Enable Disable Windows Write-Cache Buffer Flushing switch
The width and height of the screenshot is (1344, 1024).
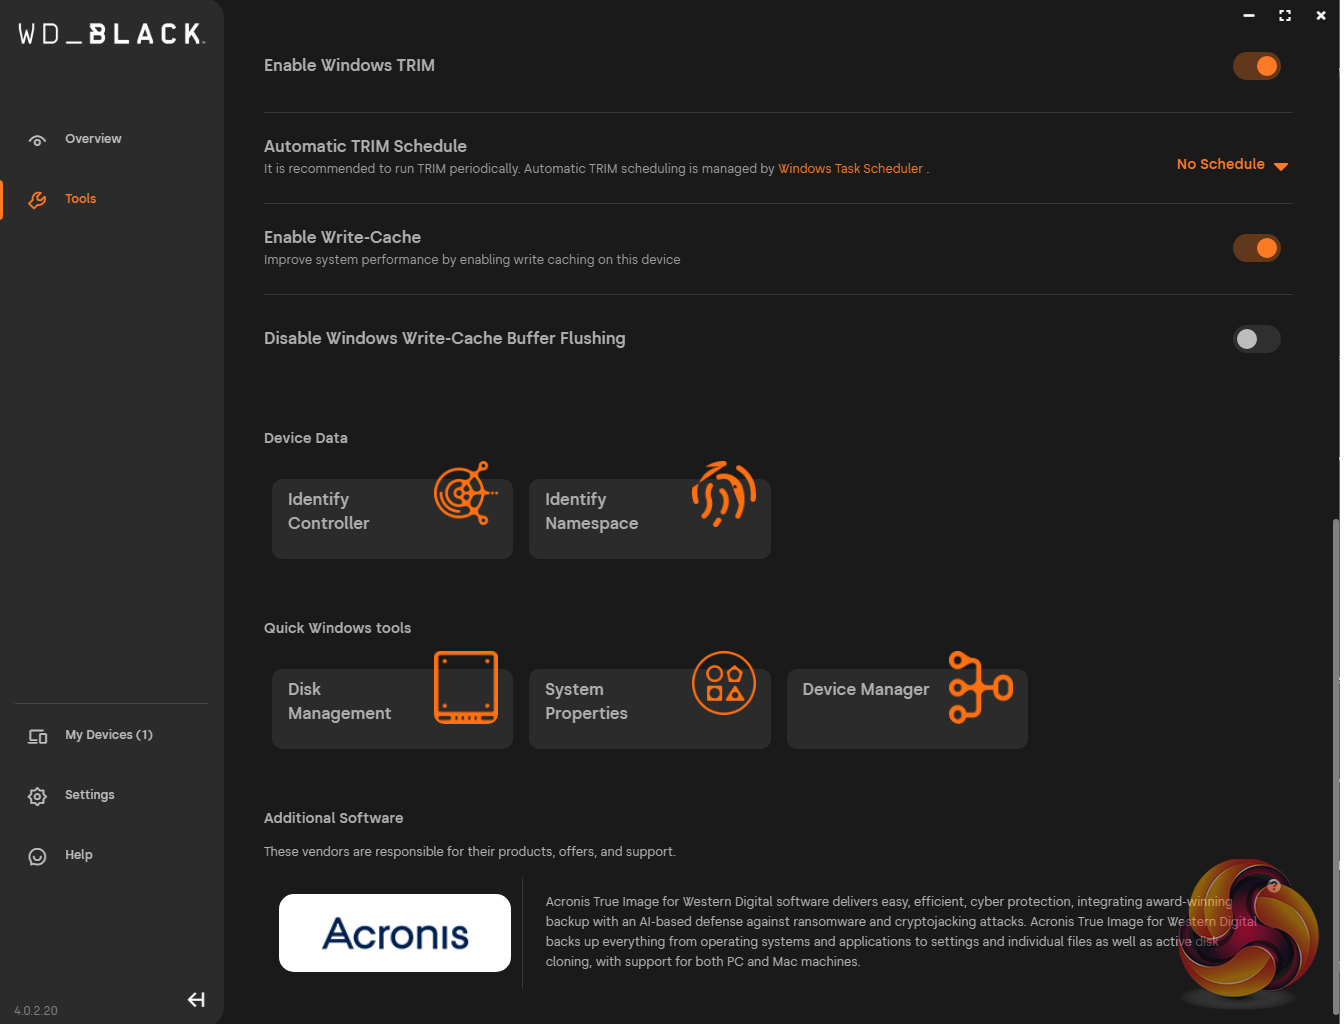coord(1257,339)
